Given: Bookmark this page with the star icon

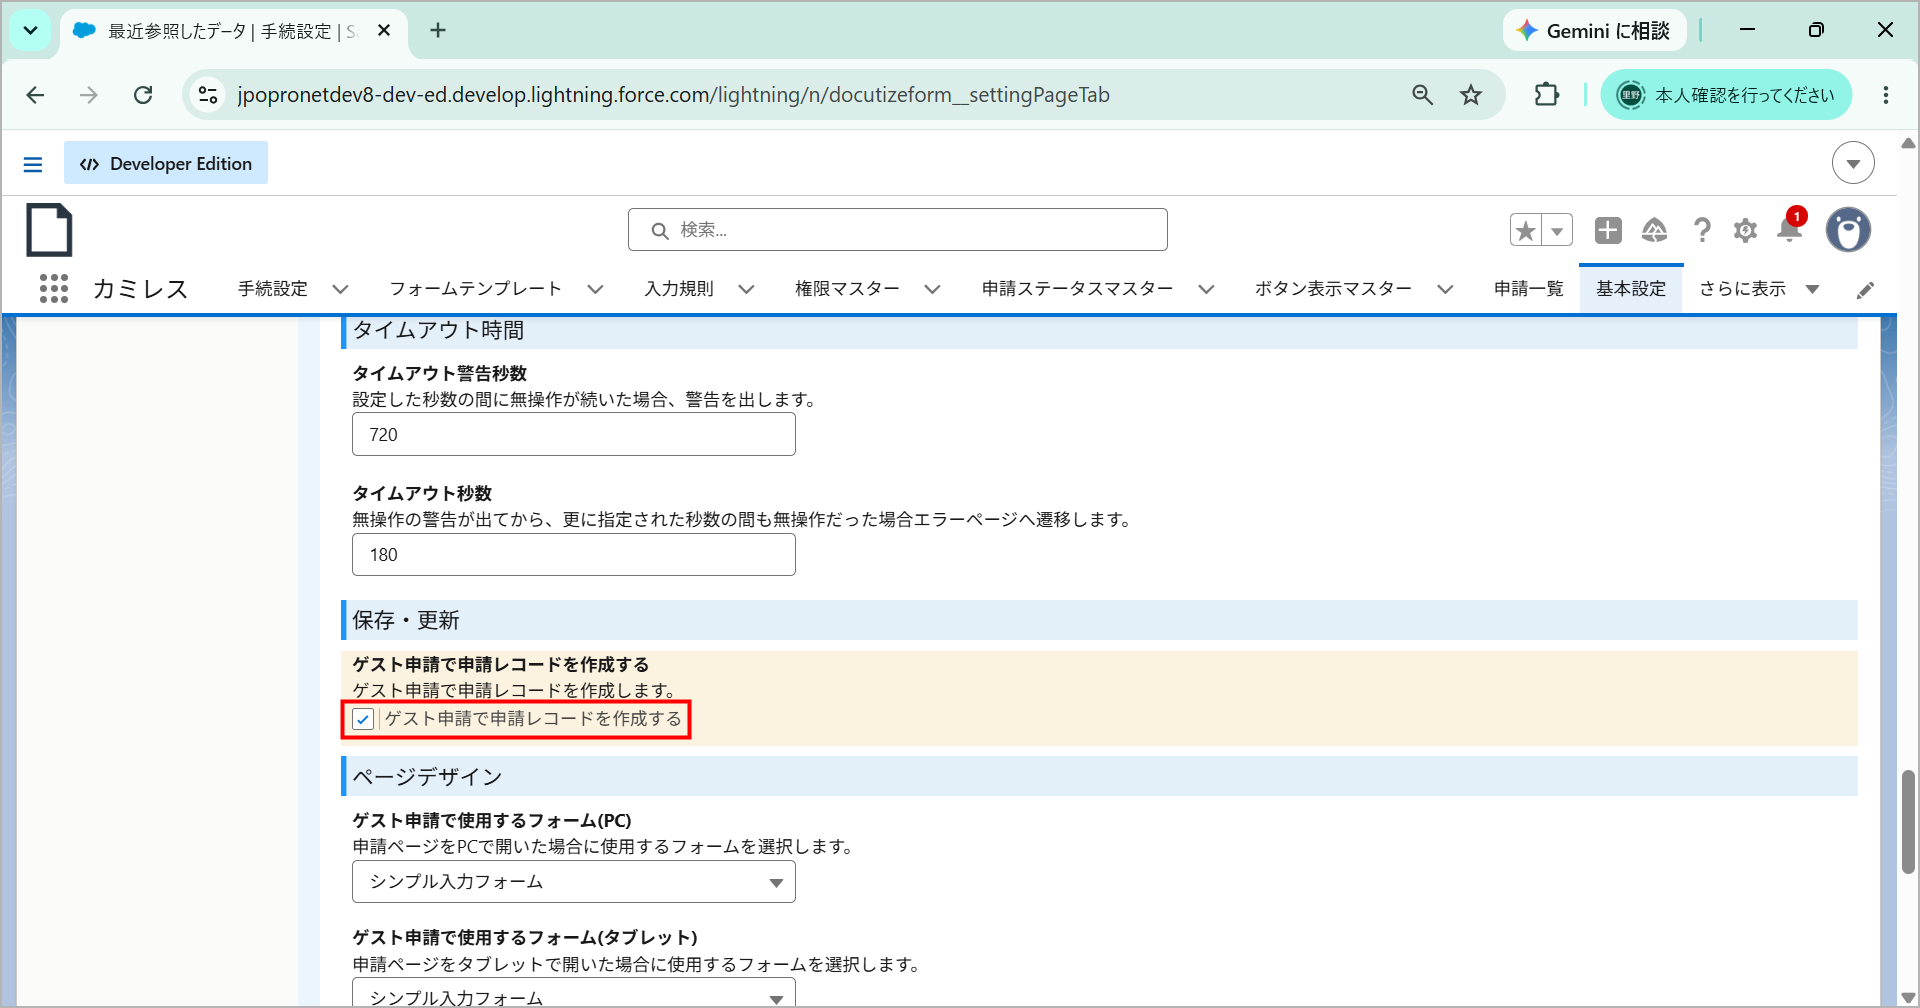Looking at the screenshot, I should pyautogui.click(x=1471, y=95).
